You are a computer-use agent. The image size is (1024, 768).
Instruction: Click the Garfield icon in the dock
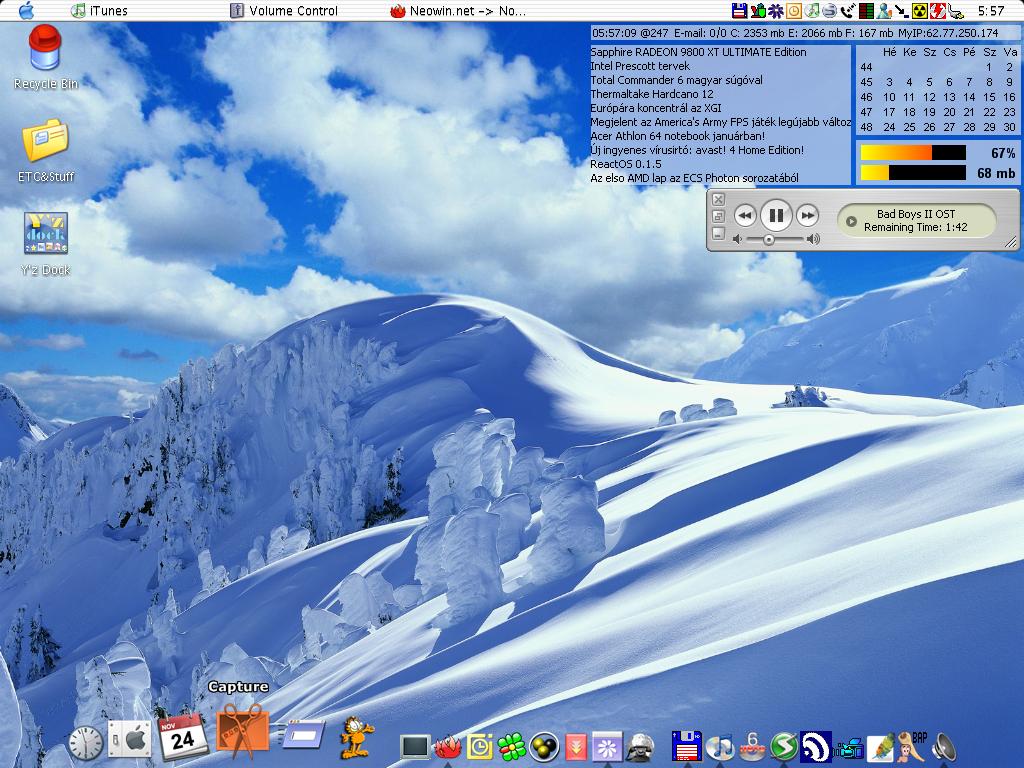click(x=354, y=738)
